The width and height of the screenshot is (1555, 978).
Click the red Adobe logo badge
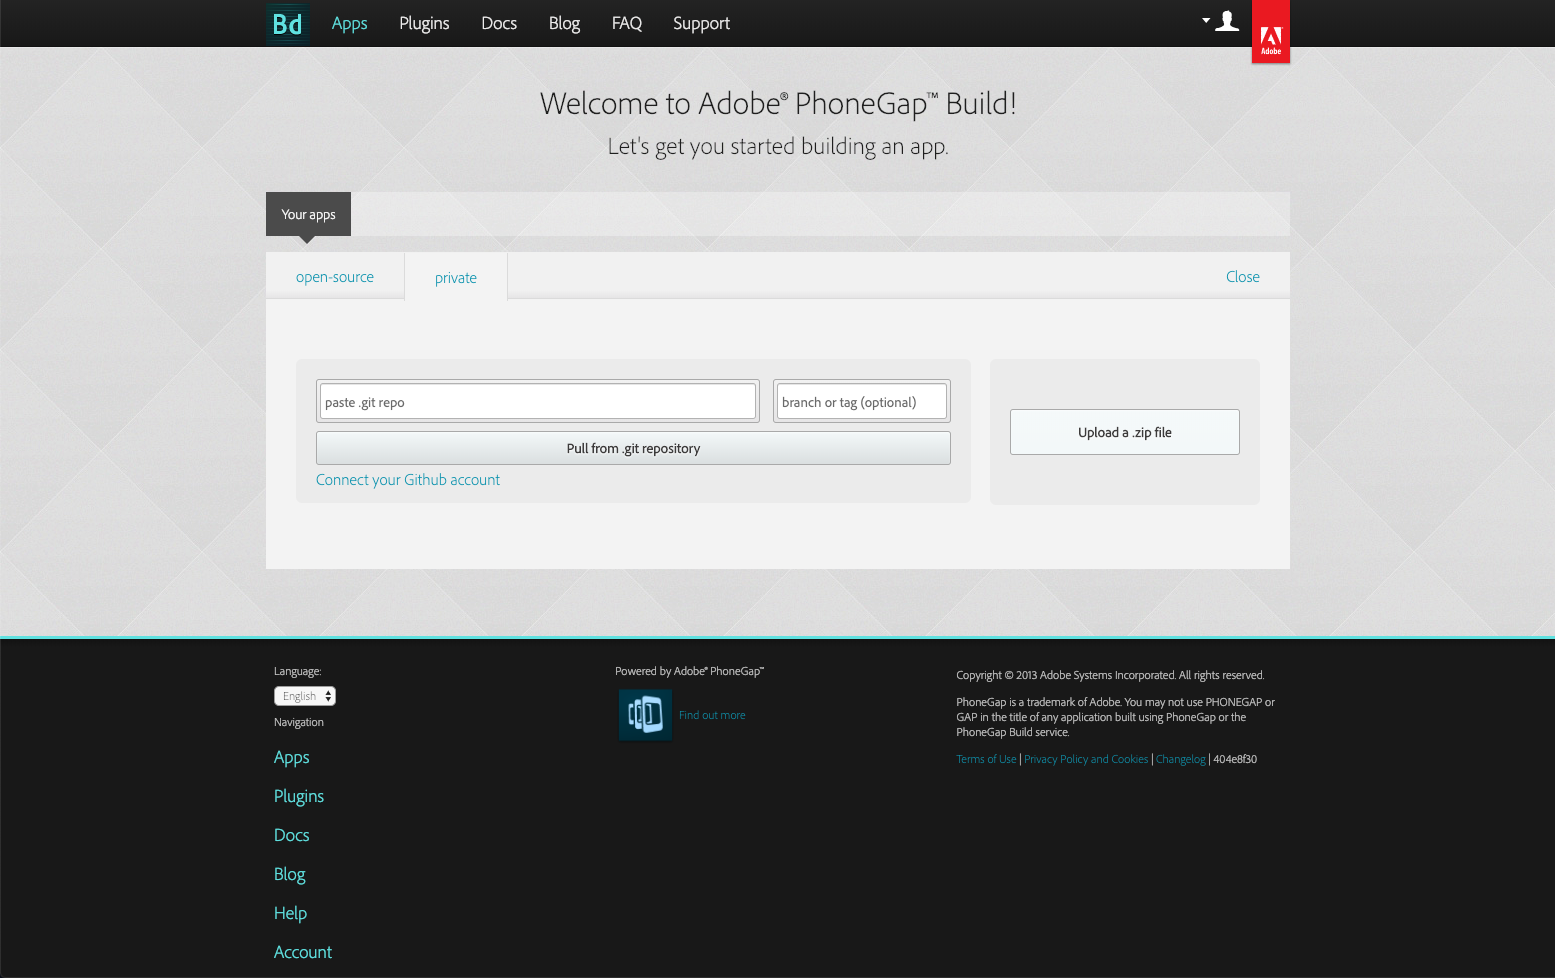[1271, 32]
